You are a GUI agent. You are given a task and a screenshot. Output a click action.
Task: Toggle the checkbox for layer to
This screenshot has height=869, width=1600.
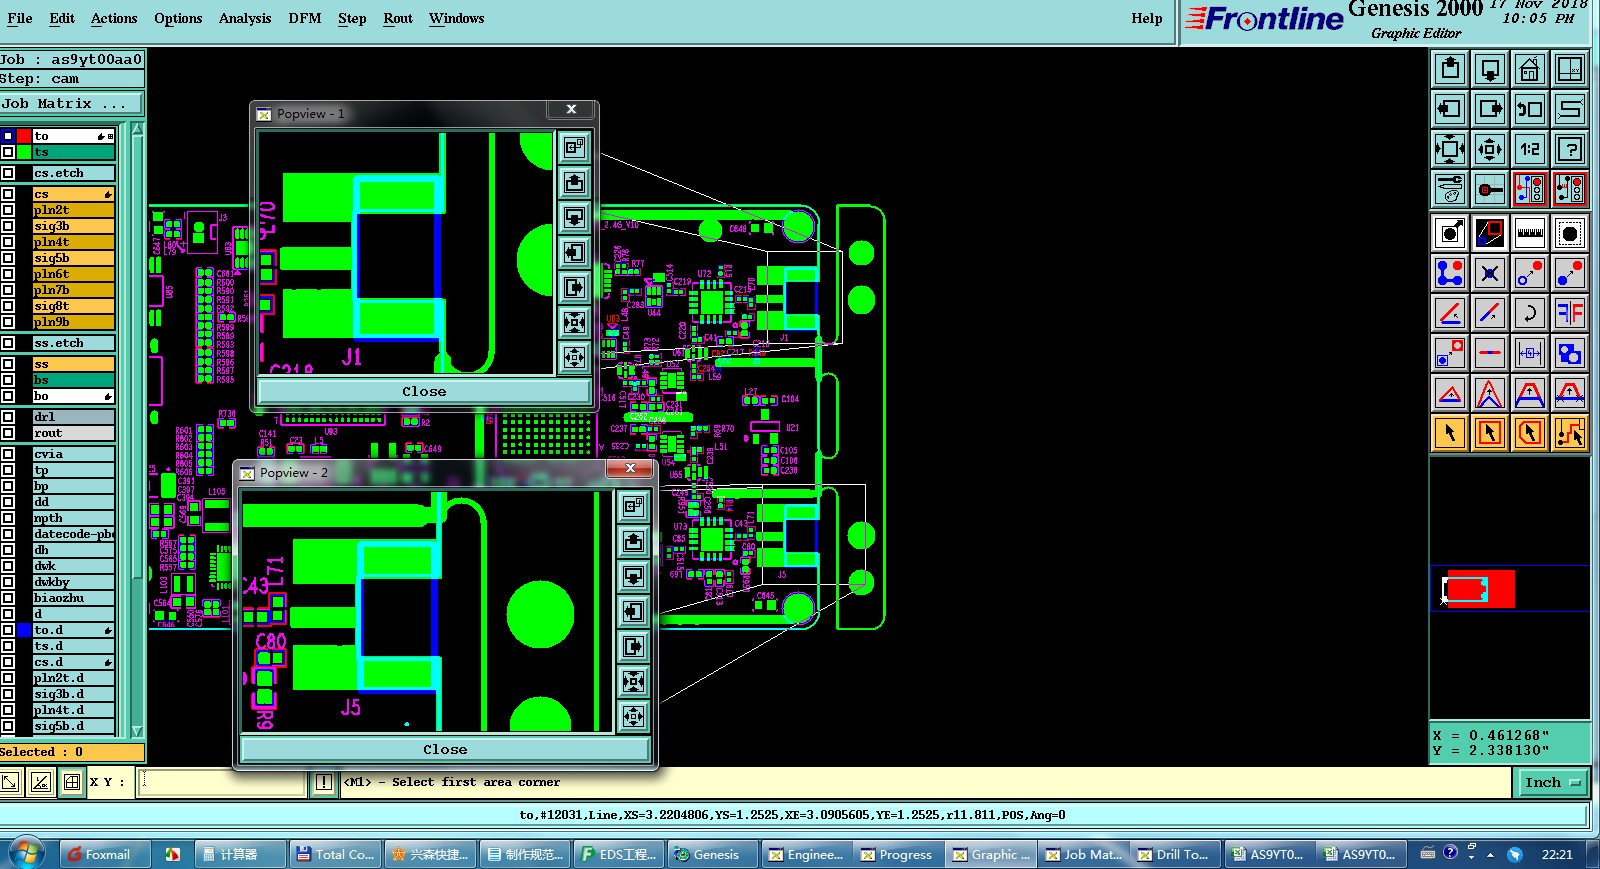tap(8, 136)
